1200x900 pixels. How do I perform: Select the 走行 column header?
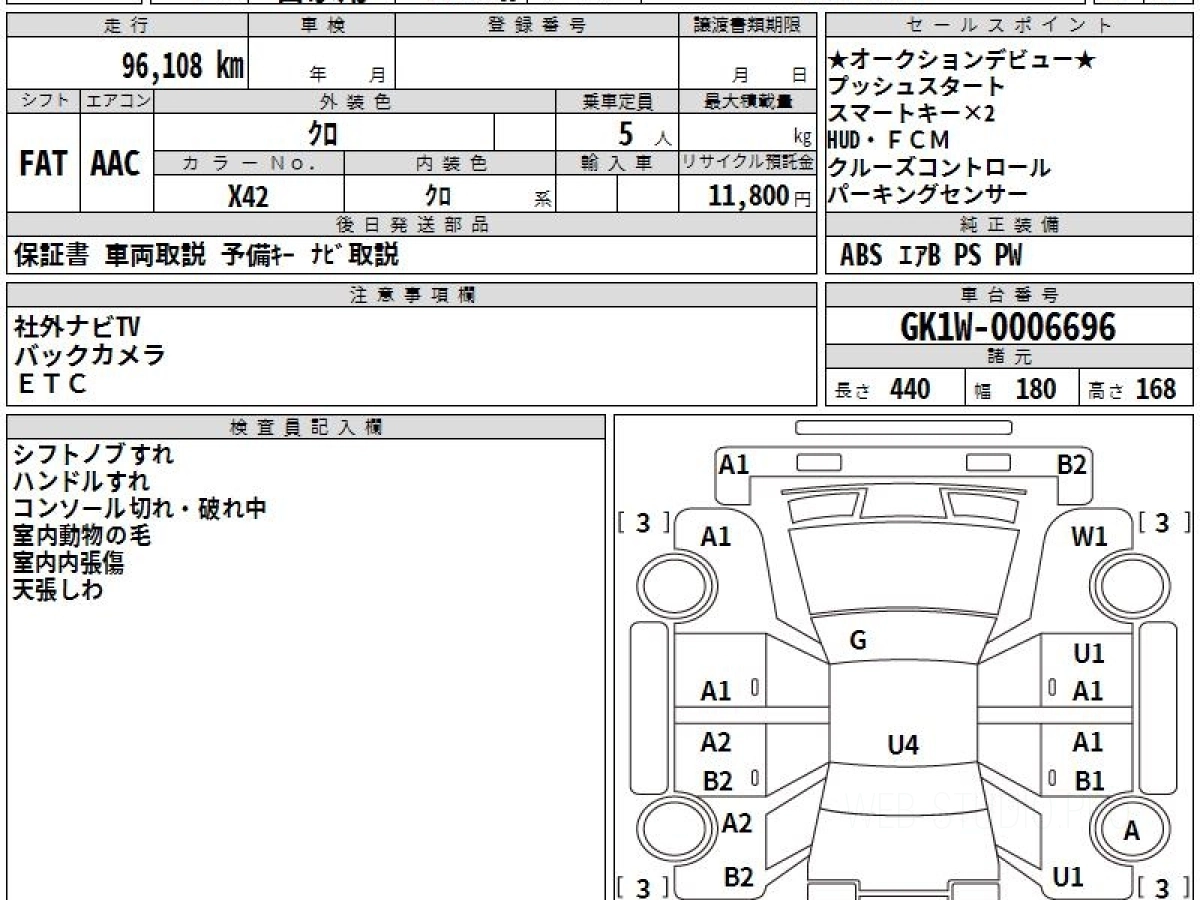pos(127,26)
